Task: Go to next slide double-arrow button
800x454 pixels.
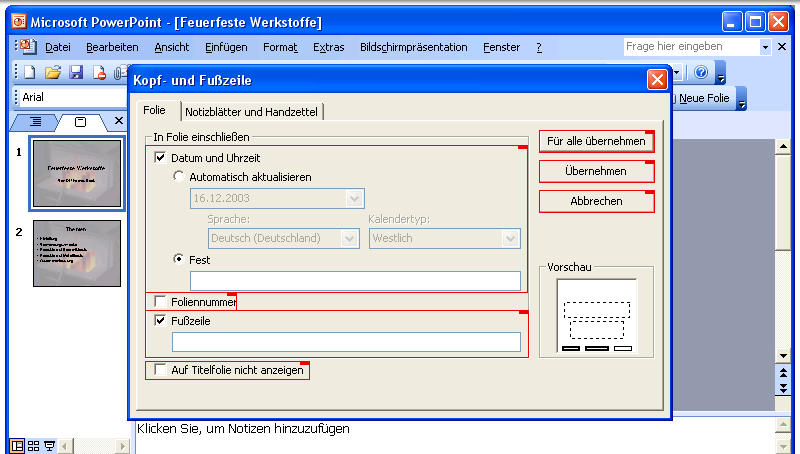Action: pyautogui.click(x=783, y=389)
